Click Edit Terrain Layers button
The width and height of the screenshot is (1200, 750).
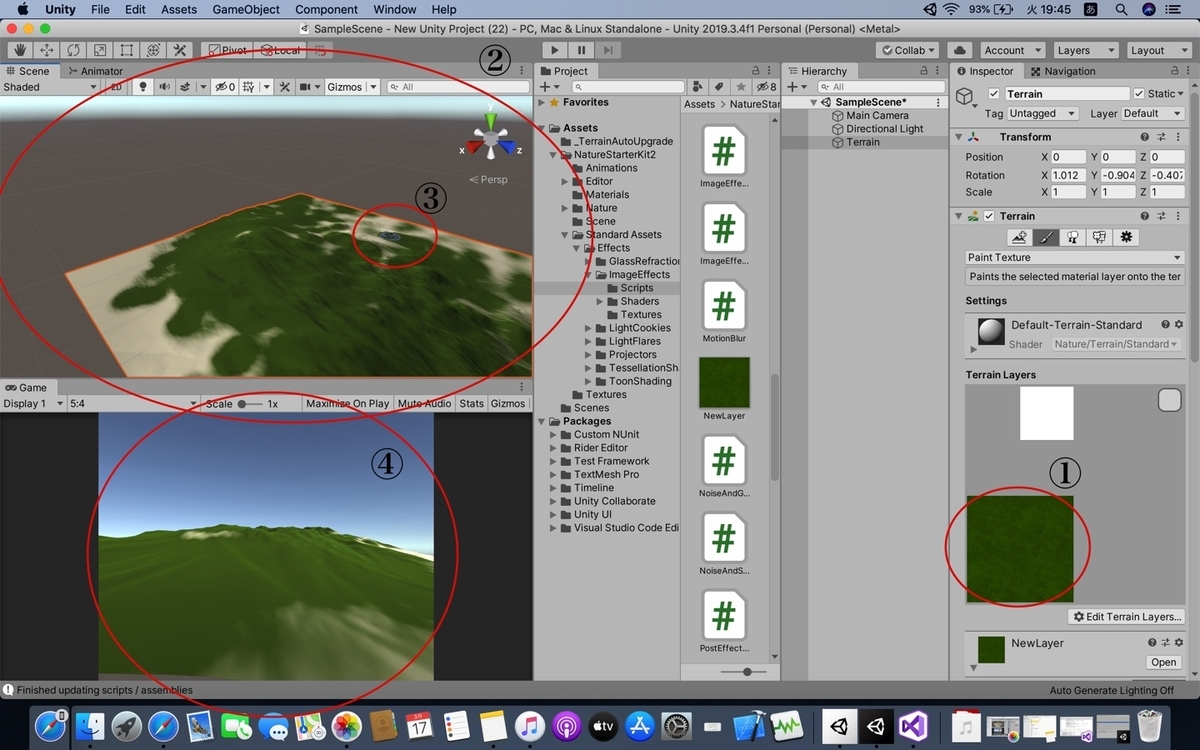pos(1127,617)
